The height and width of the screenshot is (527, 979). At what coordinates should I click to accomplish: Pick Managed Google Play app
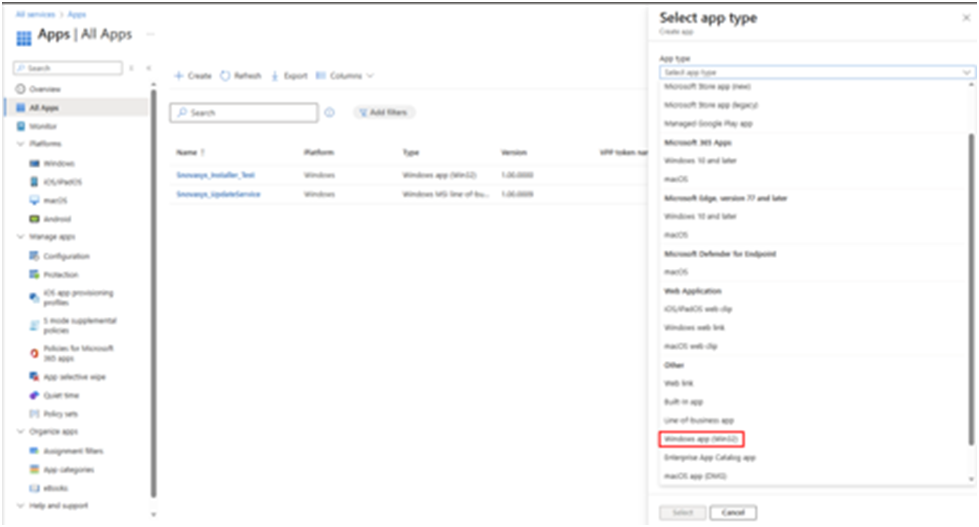pyautogui.click(x=708, y=123)
